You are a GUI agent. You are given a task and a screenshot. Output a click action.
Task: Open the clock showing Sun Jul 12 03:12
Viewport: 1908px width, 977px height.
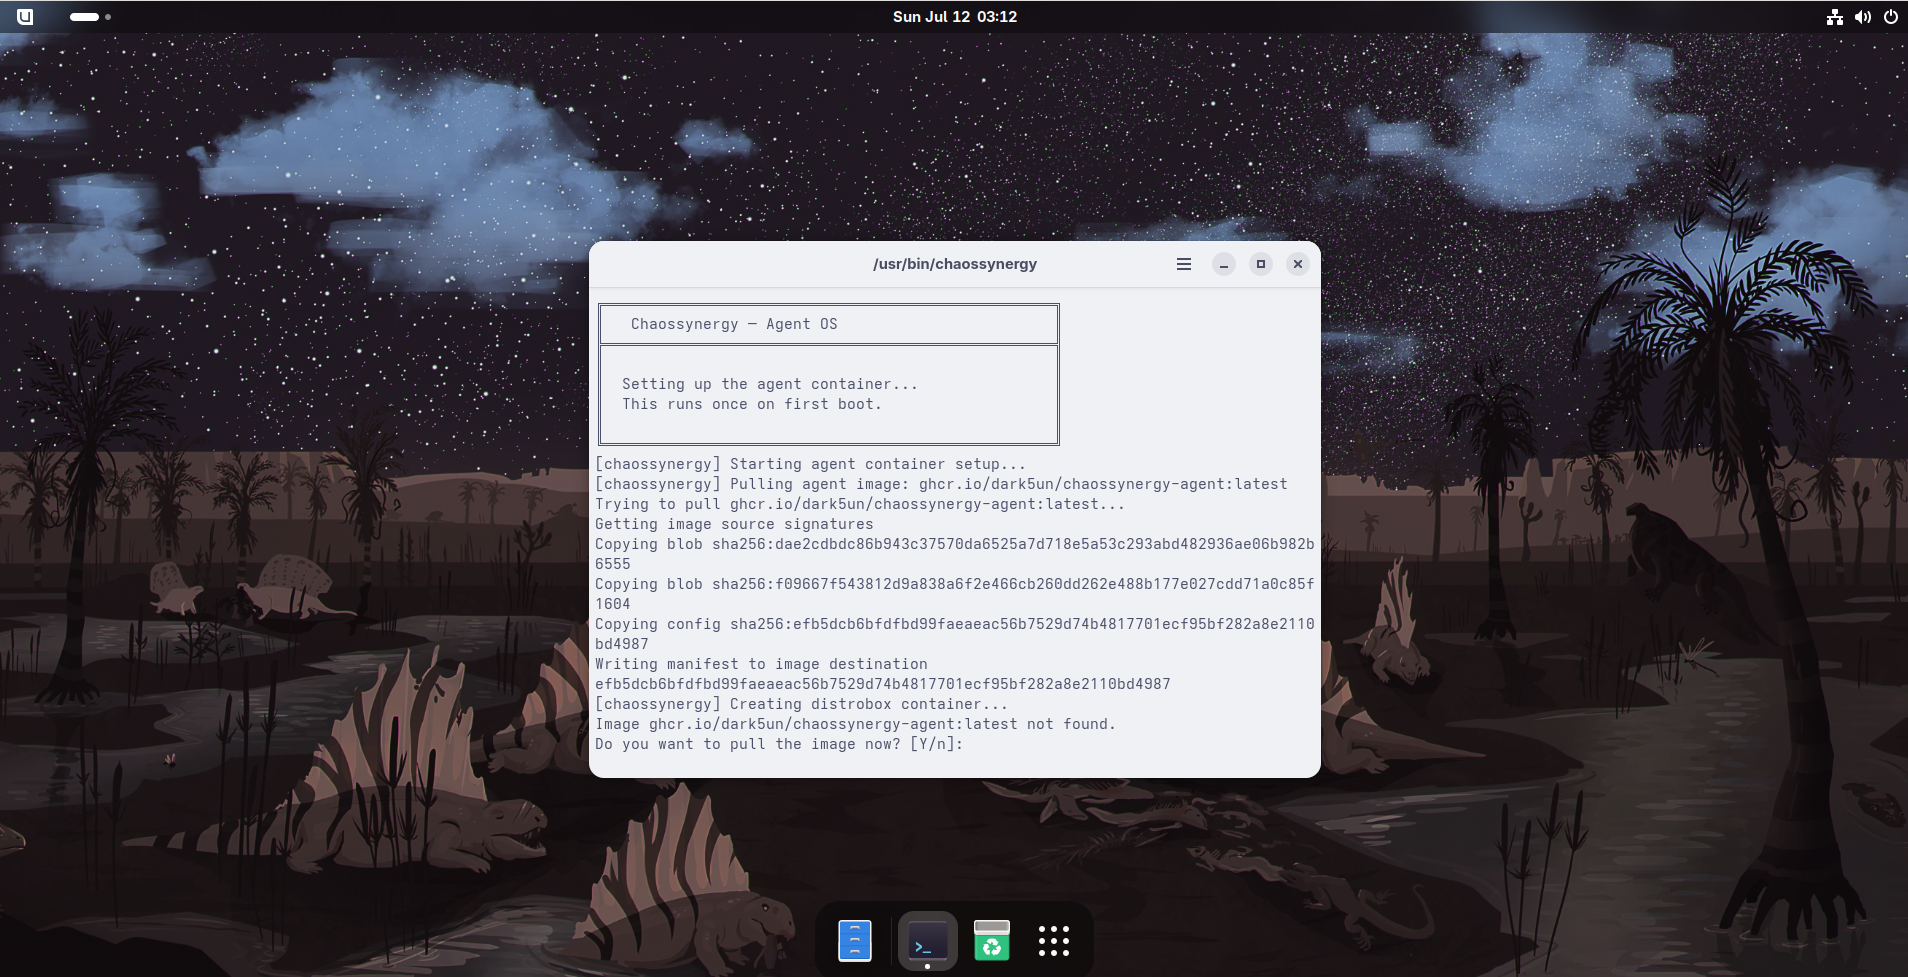pos(955,17)
